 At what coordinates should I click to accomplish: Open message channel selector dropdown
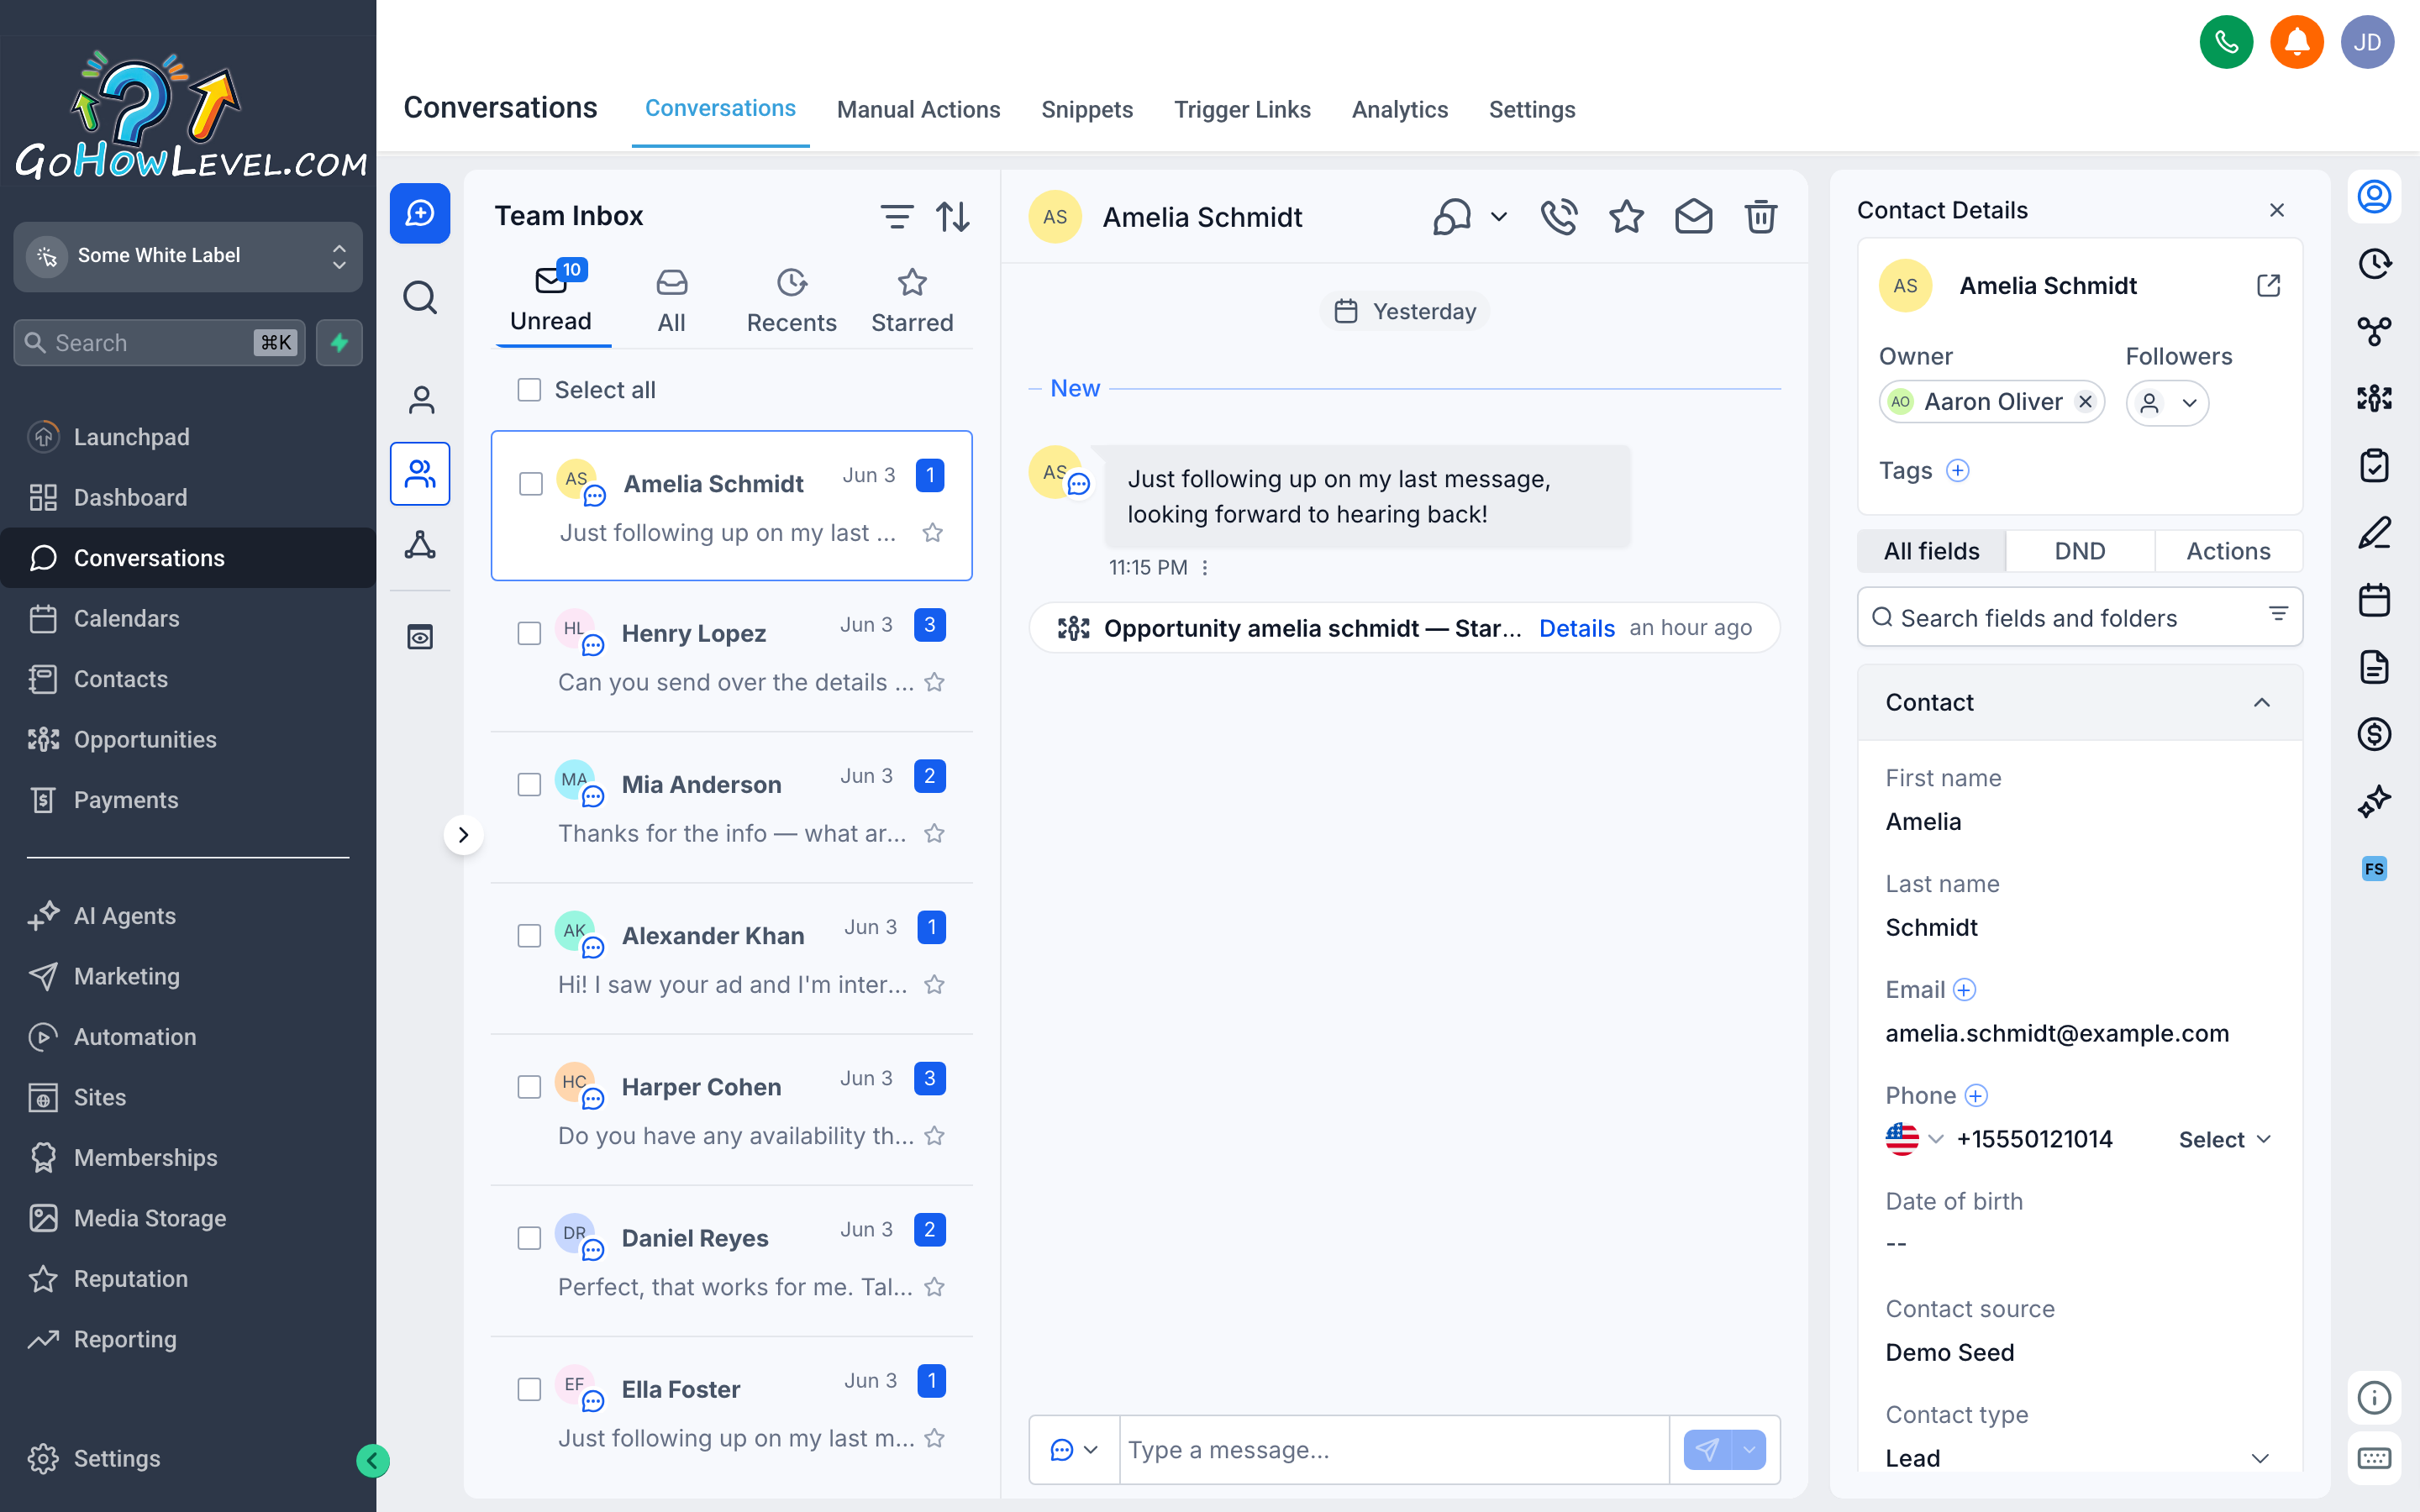click(x=1074, y=1449)
